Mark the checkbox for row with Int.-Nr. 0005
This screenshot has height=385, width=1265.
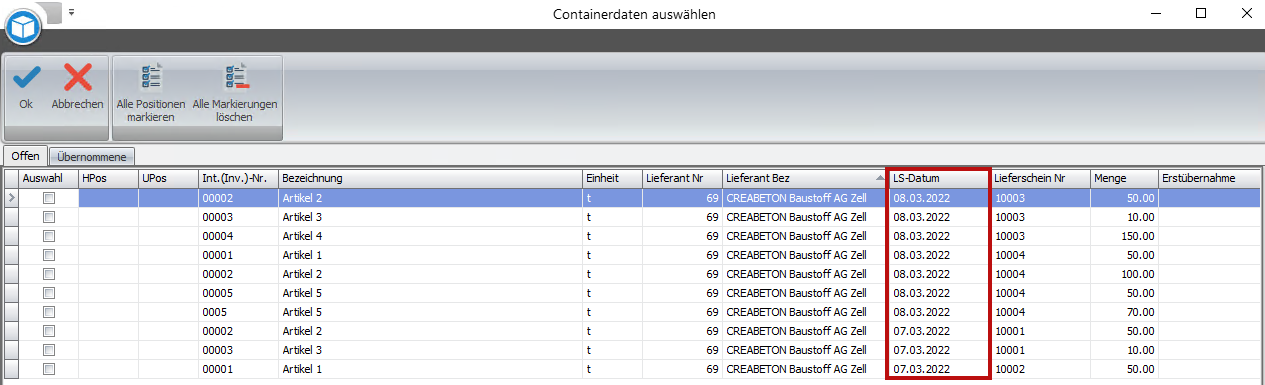coord(48,312)
